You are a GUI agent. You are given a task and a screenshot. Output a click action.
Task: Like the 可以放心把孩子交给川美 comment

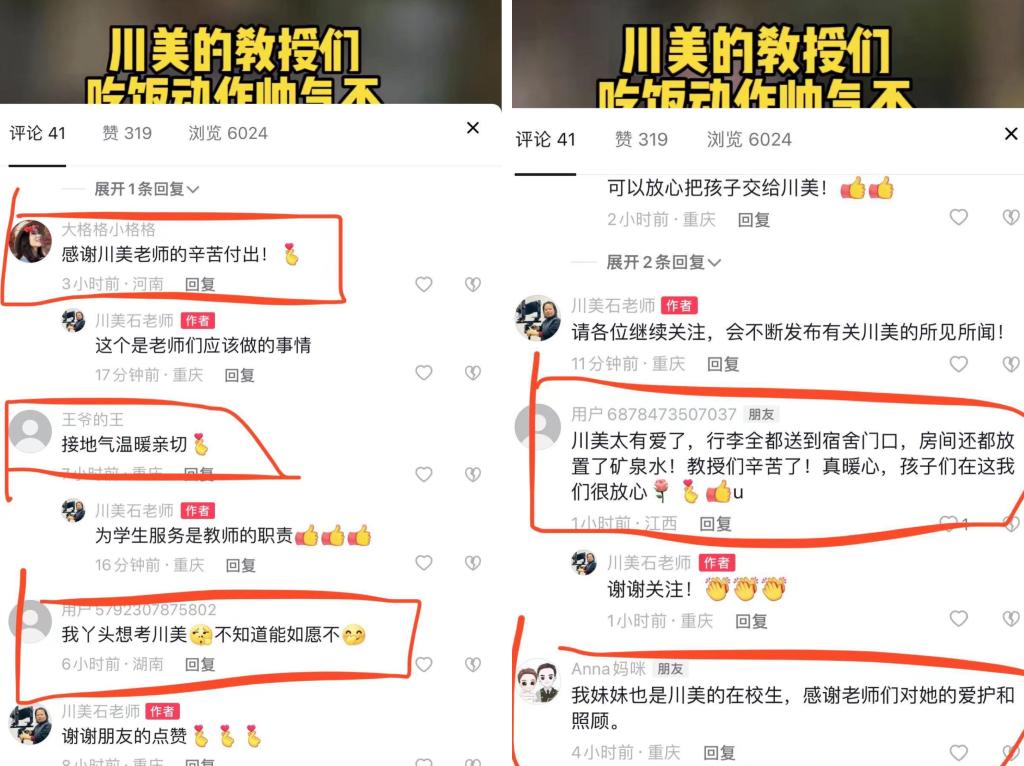coord(958,217)
